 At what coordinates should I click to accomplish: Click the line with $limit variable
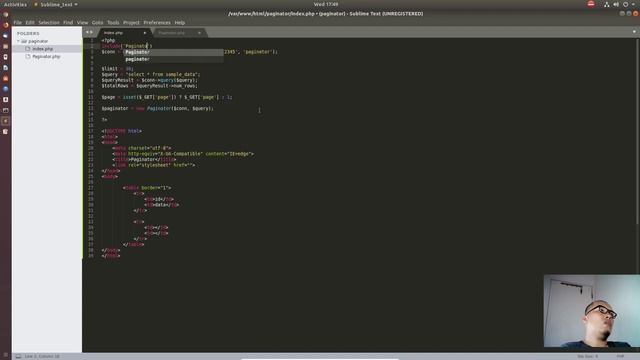coord(118,69)
